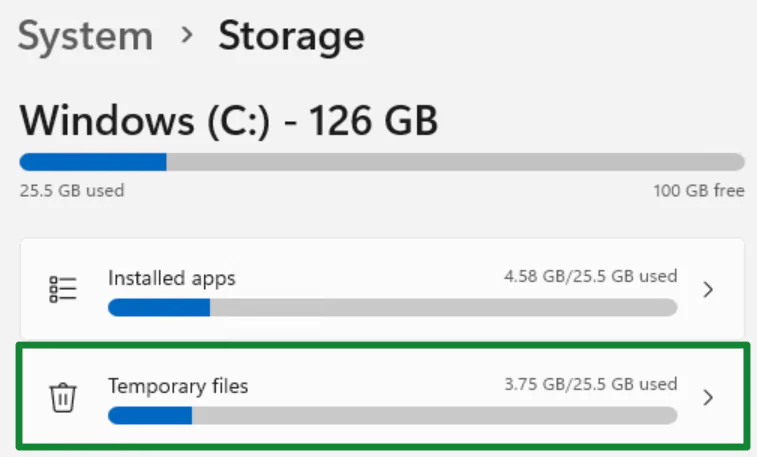Expand the Installed apps chevron arrow
Screen dimensions: 757x457
pyautogui.click(x=708, y=290)
